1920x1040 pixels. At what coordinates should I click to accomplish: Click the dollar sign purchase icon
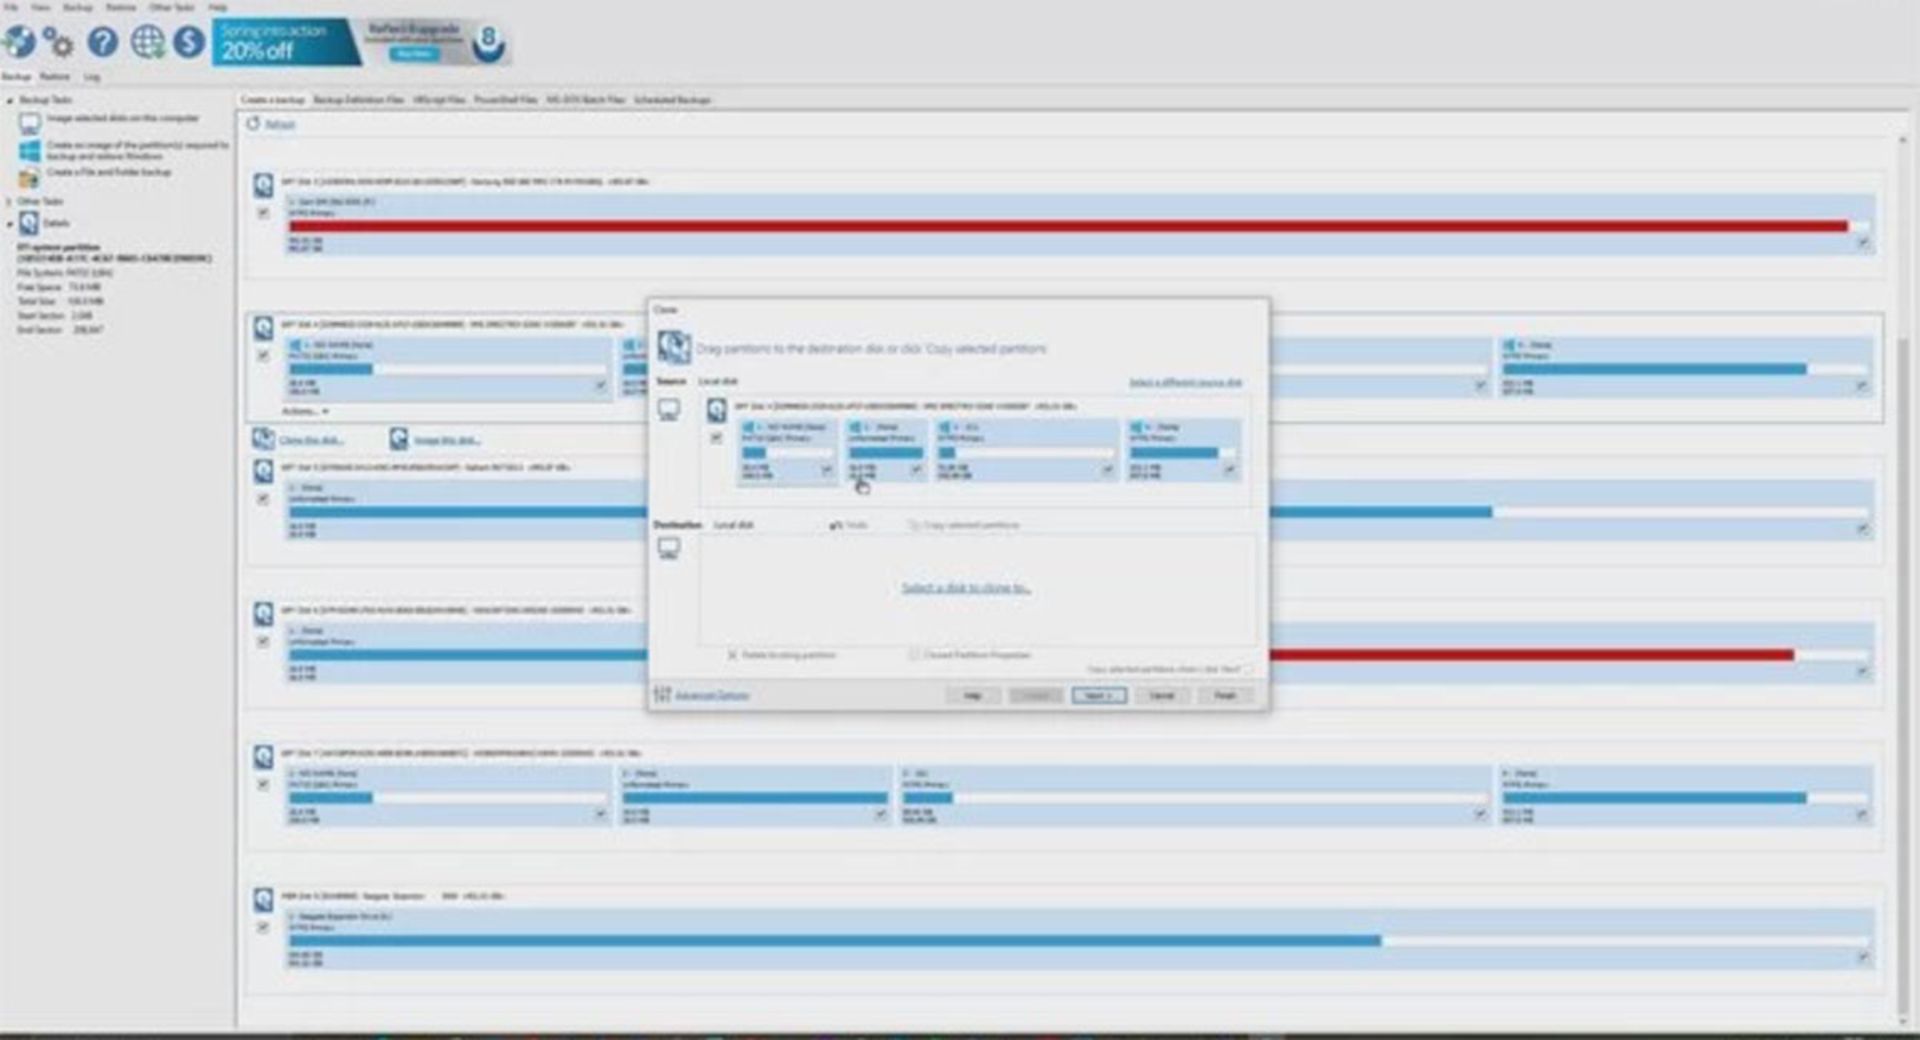pos(188,42)
